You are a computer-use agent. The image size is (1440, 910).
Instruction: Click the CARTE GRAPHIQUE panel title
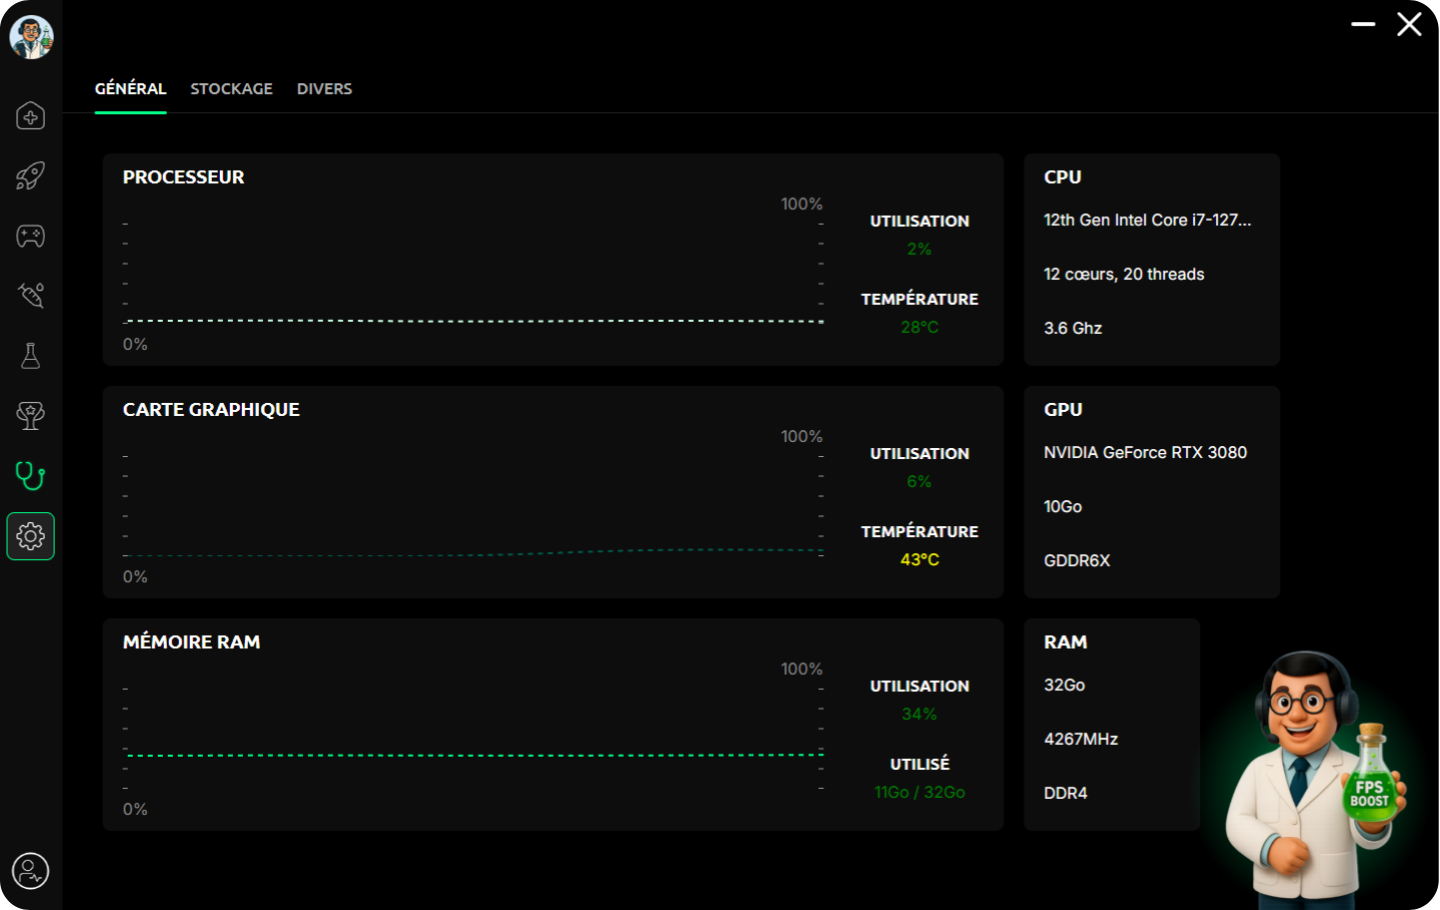(211, 410)
